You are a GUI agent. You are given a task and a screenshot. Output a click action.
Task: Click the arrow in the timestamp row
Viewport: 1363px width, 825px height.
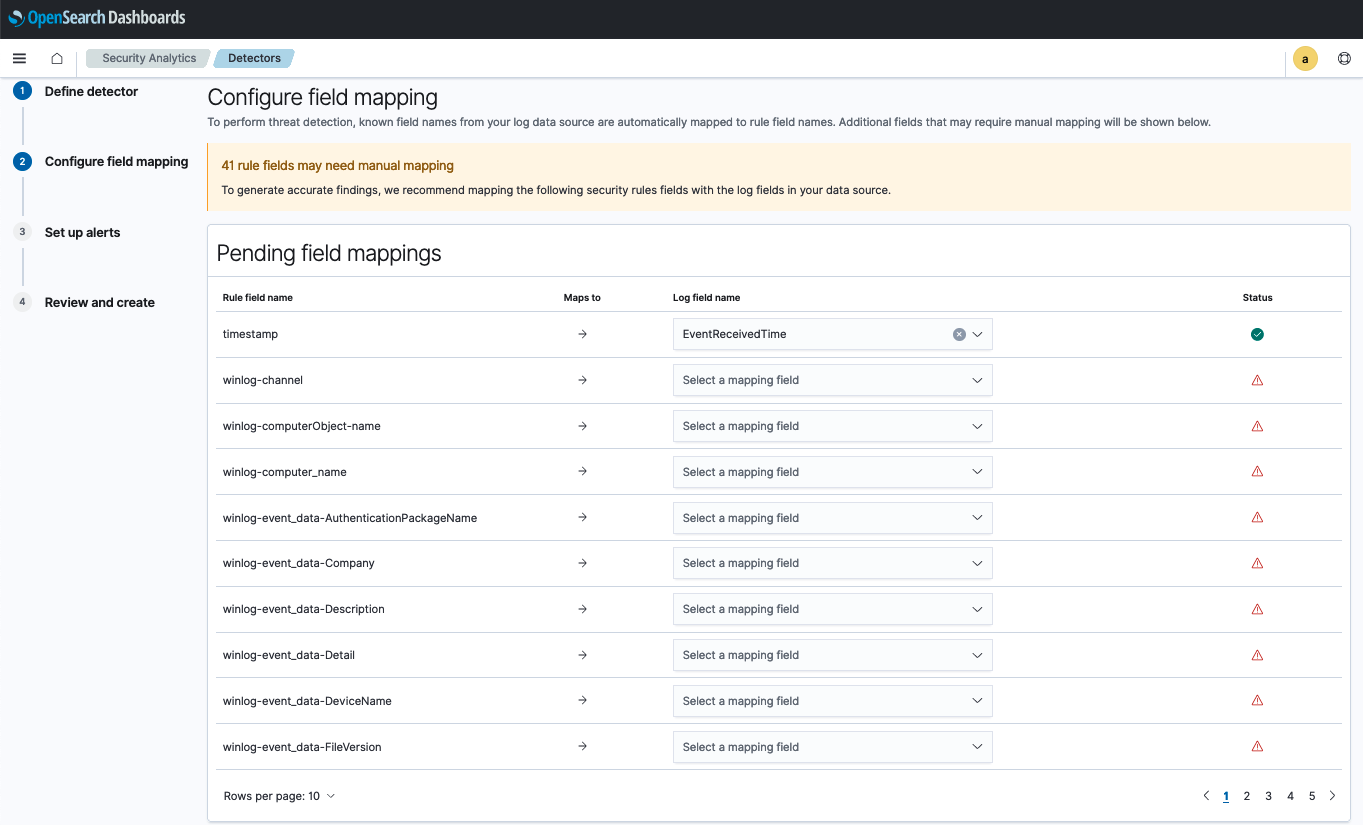point(582,334)
